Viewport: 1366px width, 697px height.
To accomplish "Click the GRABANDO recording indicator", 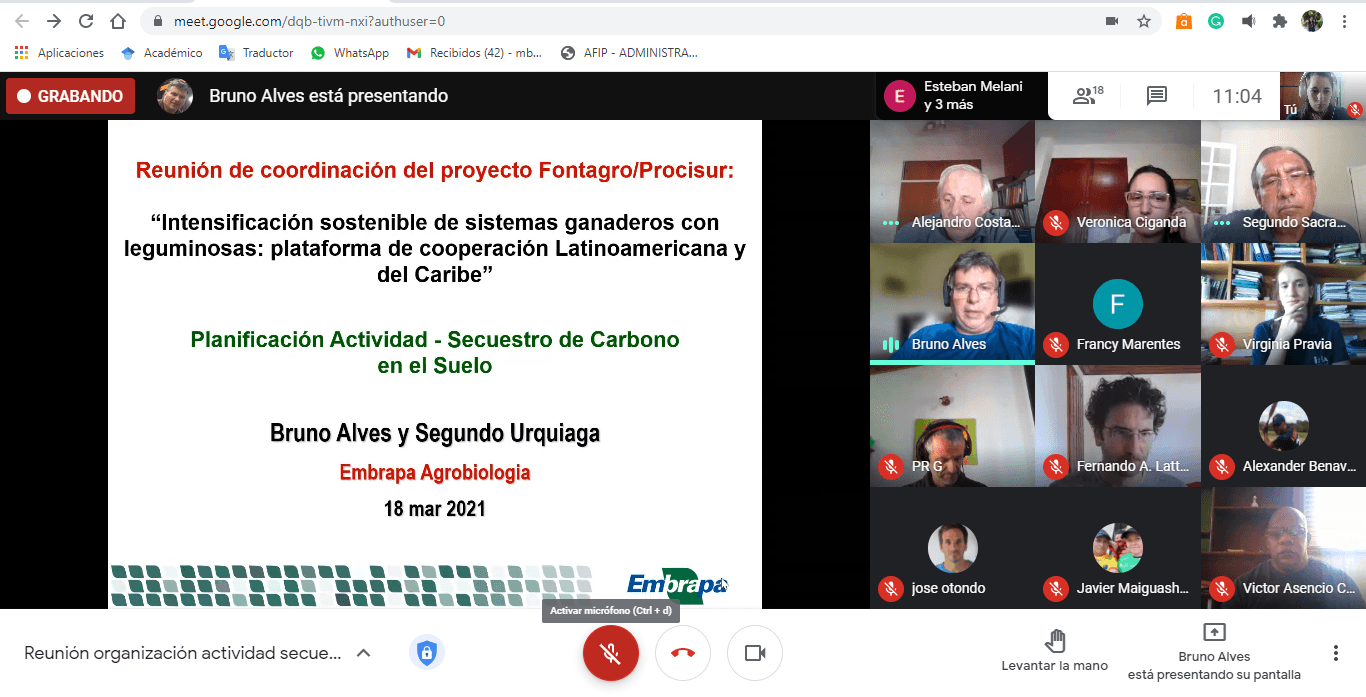I will tap(69, 96).
